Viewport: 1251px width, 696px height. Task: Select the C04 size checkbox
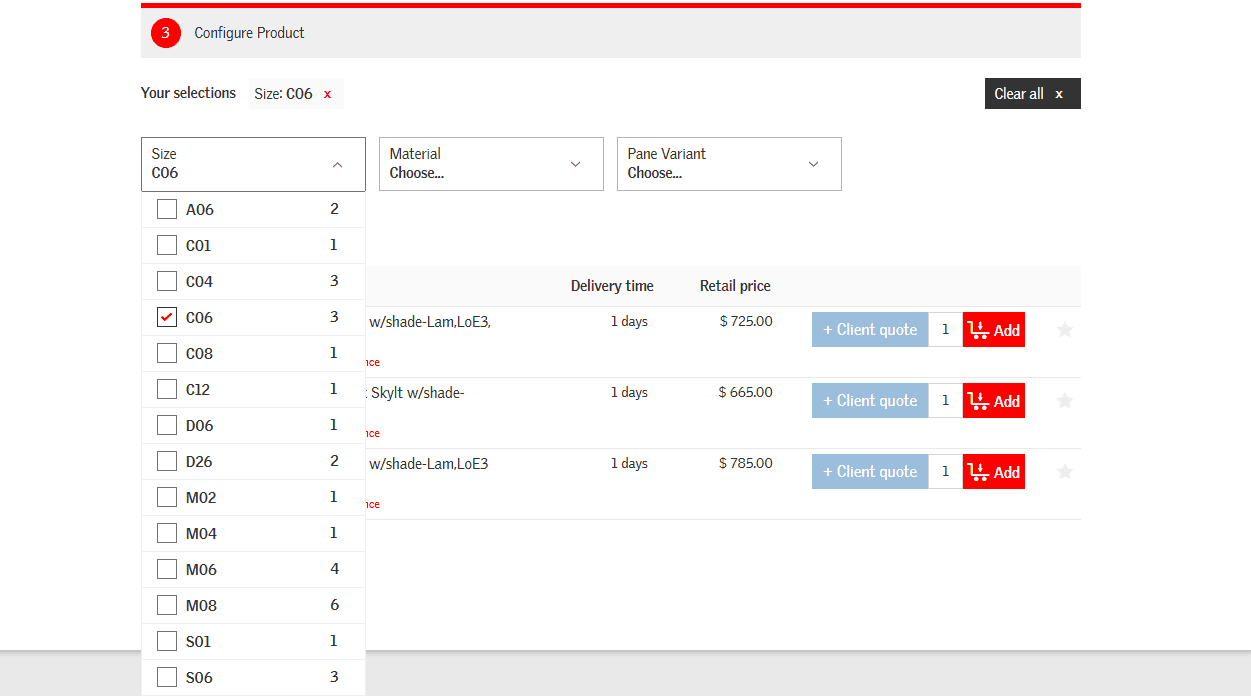tap(167, 281)
